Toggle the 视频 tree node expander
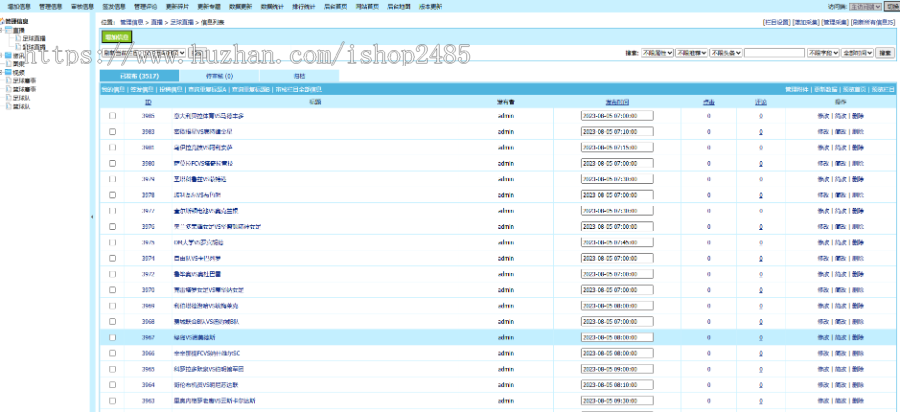The height and width of the screenshot is (412, 900). point(2,72)
